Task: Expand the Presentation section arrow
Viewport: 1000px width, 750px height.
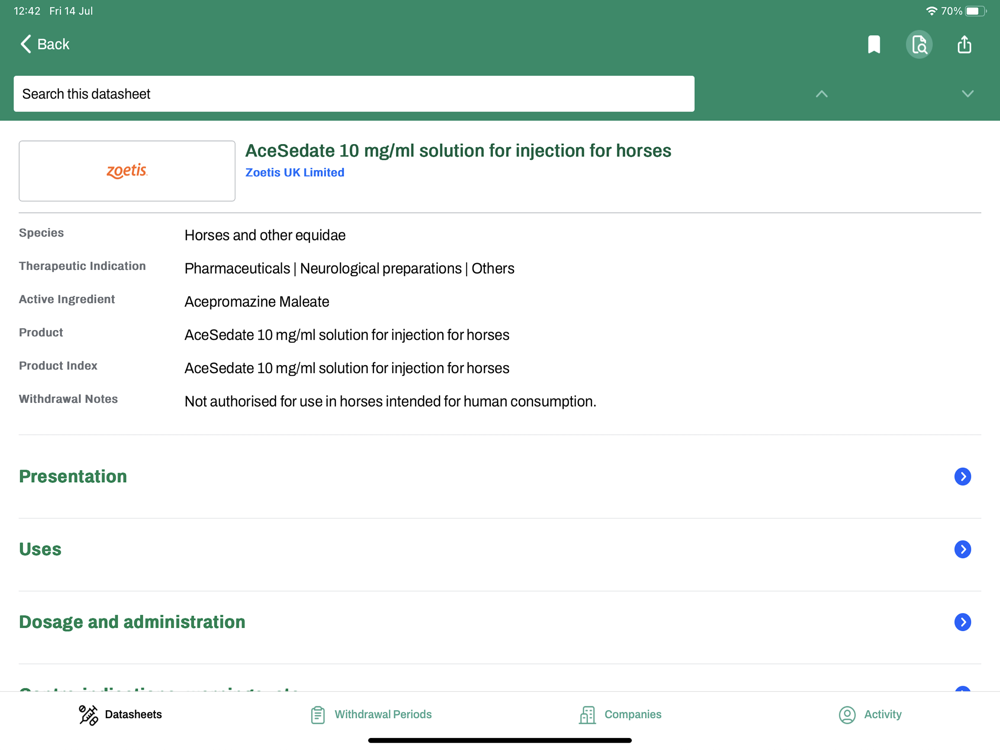Action: coord(962,476)
